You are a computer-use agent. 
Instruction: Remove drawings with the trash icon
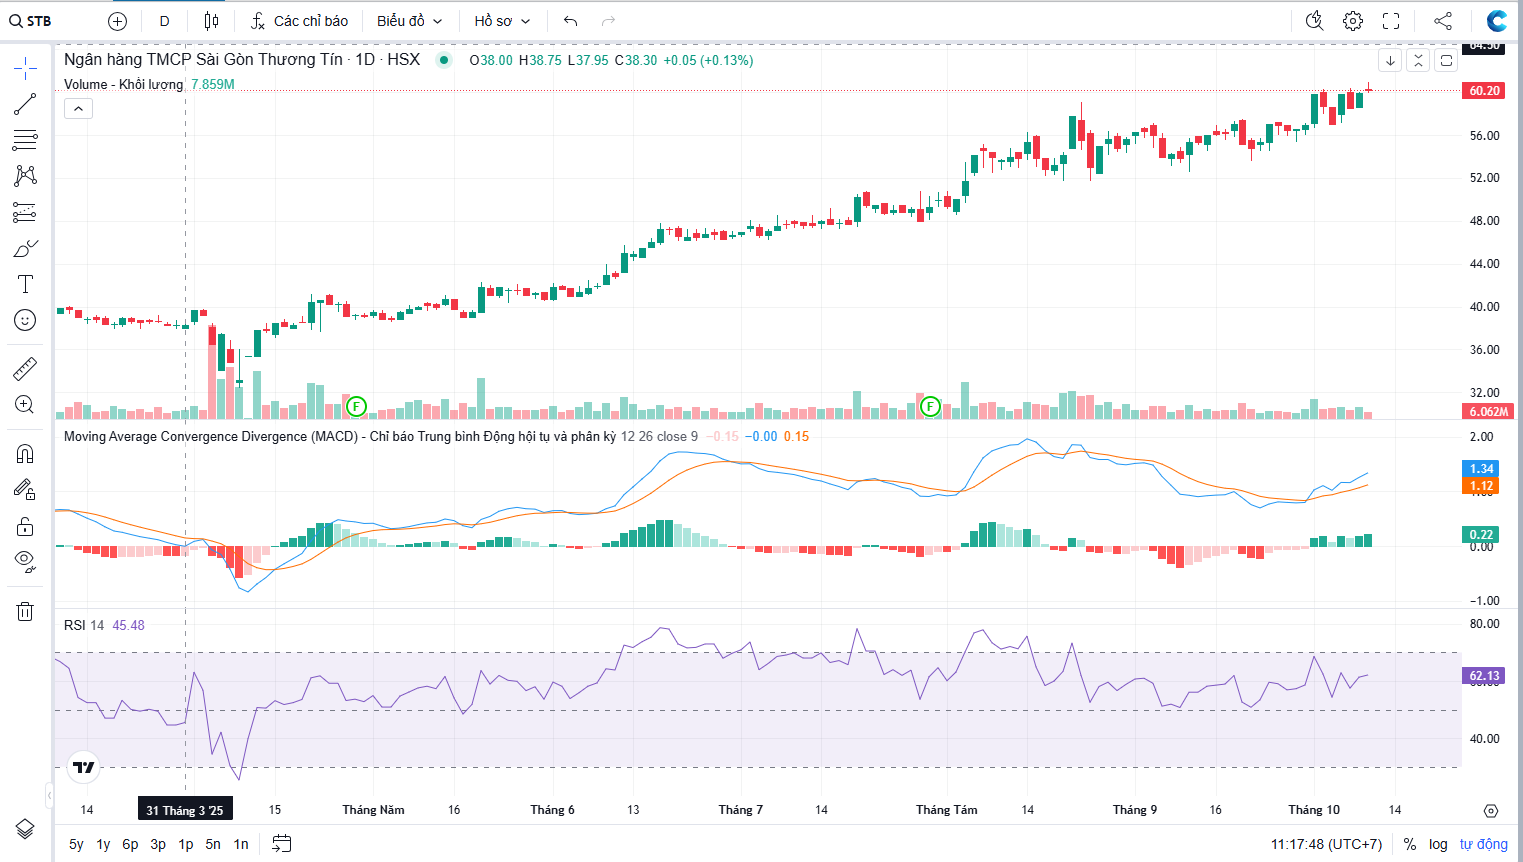(25, 611)
